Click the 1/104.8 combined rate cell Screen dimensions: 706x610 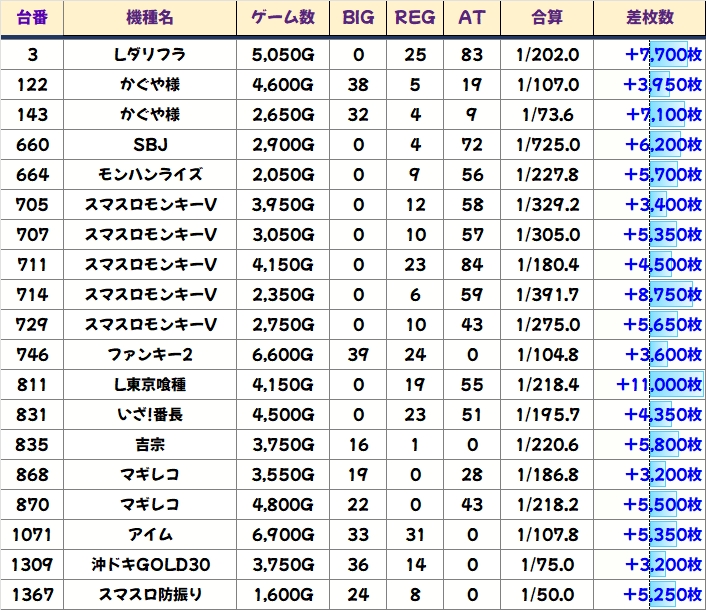point(547,355)
